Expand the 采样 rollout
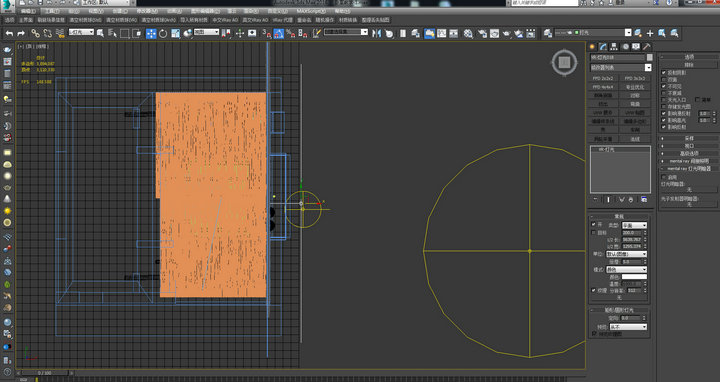The height and width of the screenshot is (382, 720). [x=689, y=138]
